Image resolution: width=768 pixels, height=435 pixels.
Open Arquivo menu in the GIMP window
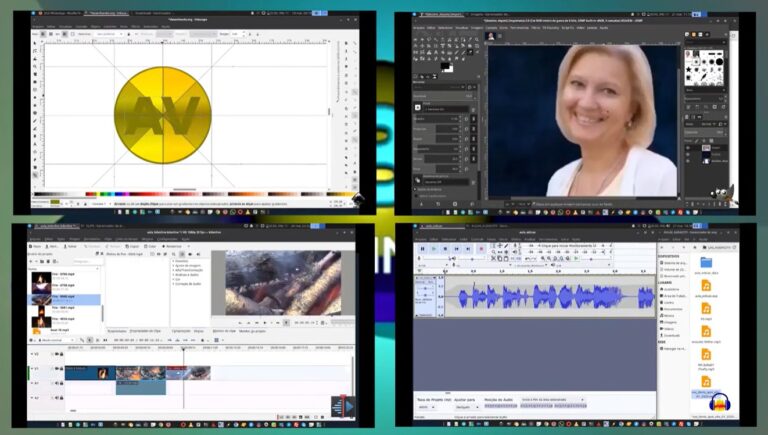click(419, 28)
